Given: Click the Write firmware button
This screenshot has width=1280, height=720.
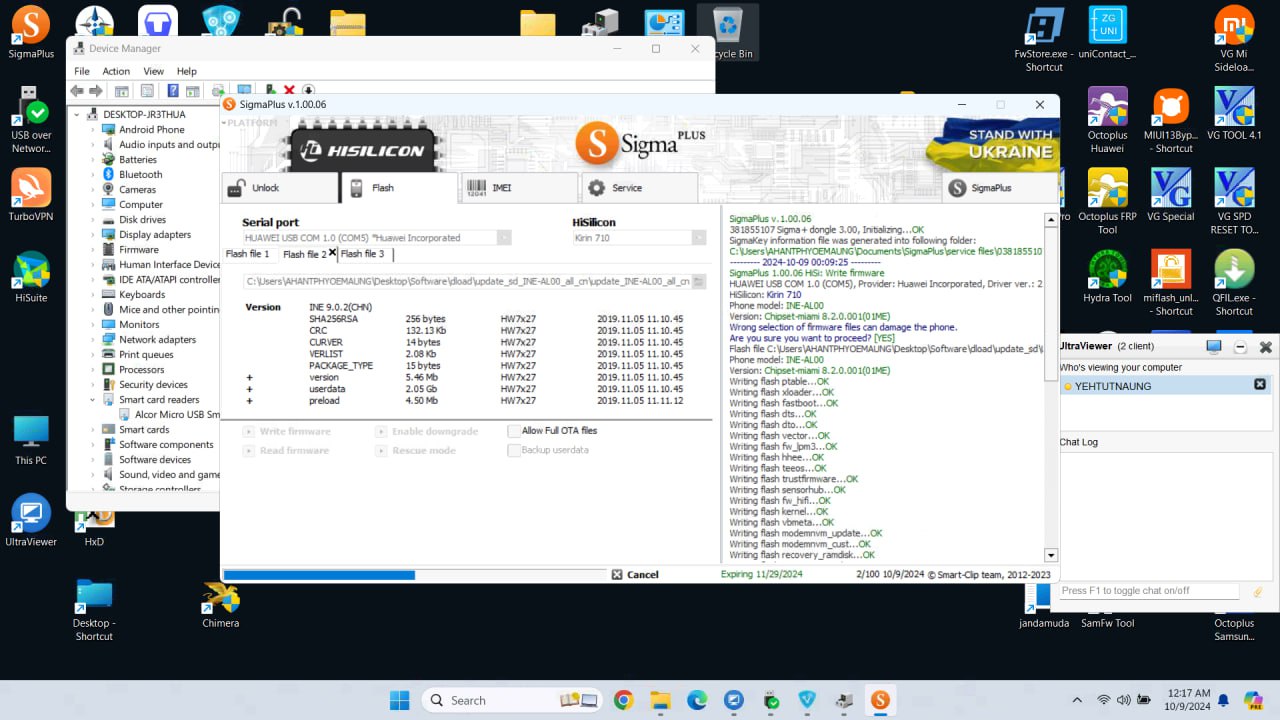Looking at the screenshot, I should click(x=287, y=431).
